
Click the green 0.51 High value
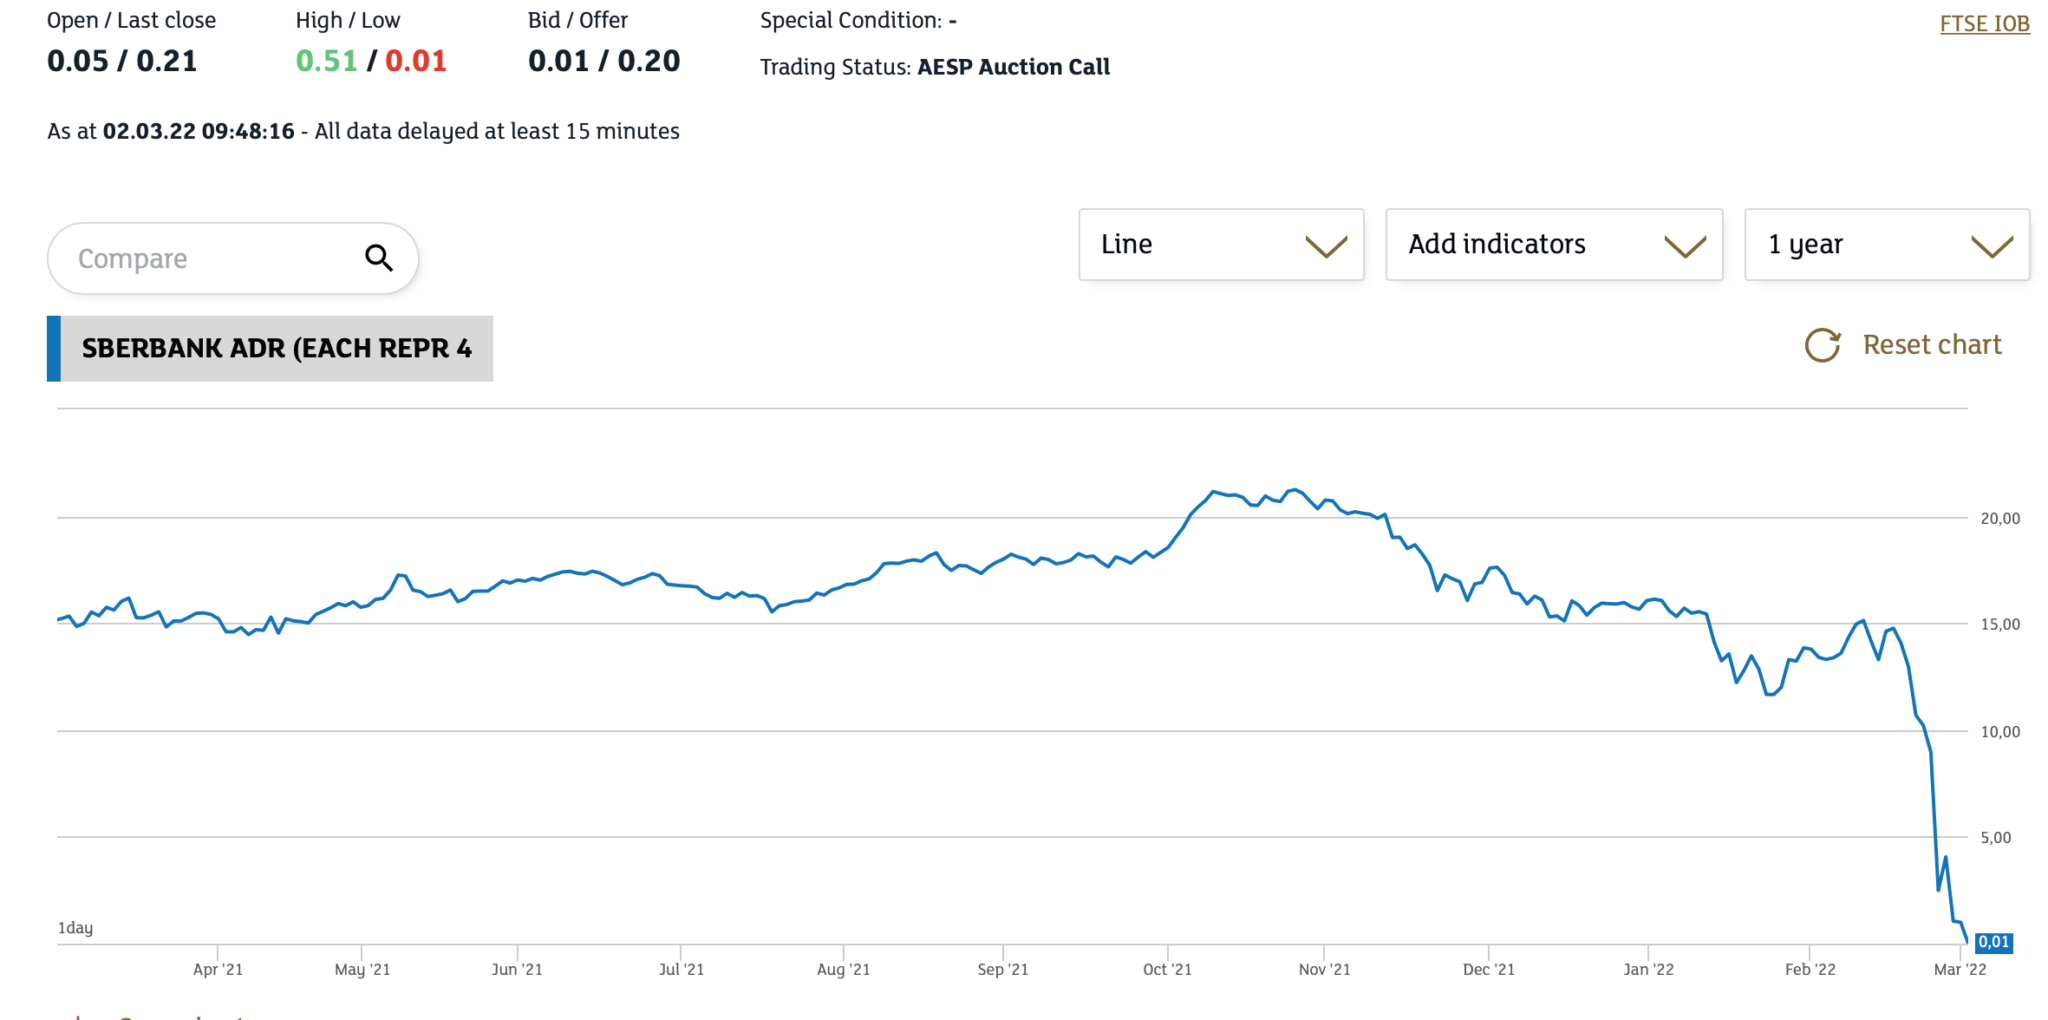tap(326, 61)
